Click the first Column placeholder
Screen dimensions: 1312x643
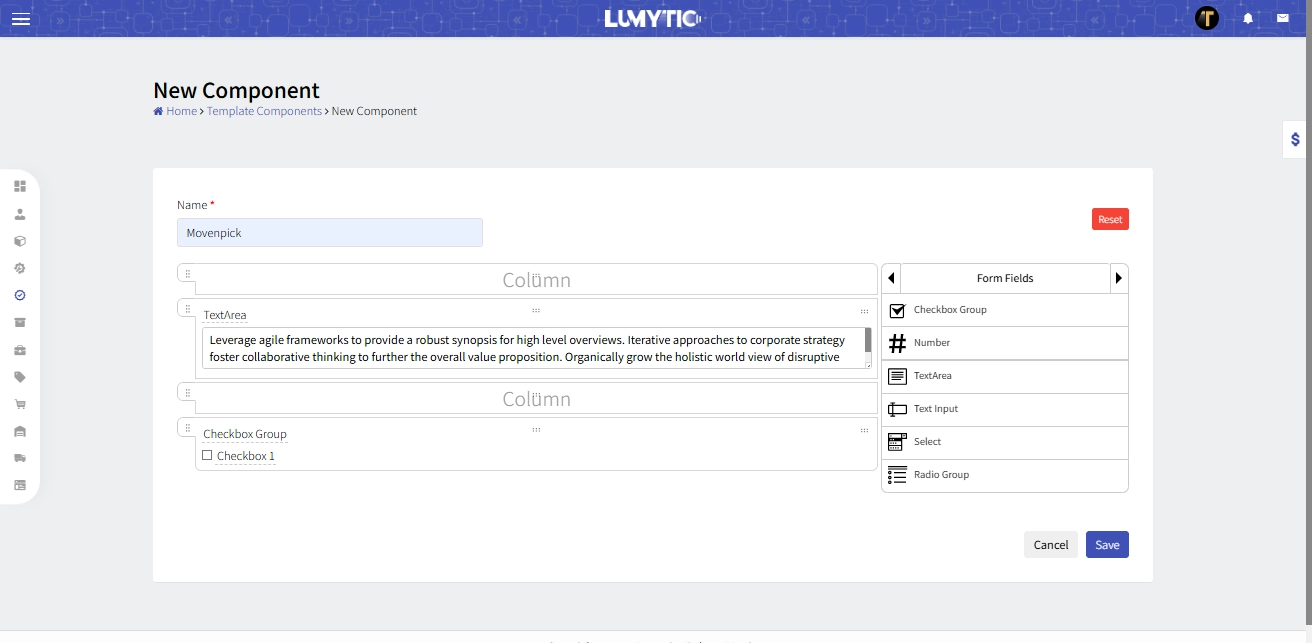(536, 280)
